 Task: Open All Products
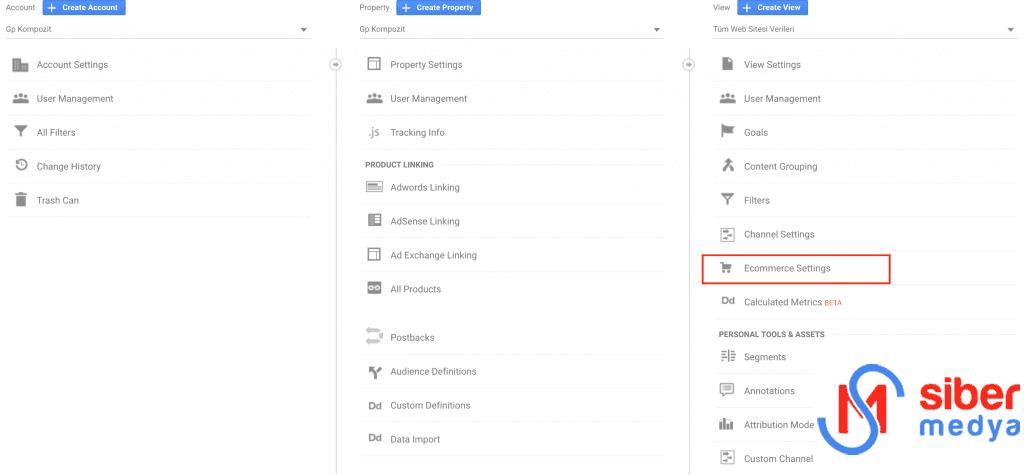tap(415, 289)
